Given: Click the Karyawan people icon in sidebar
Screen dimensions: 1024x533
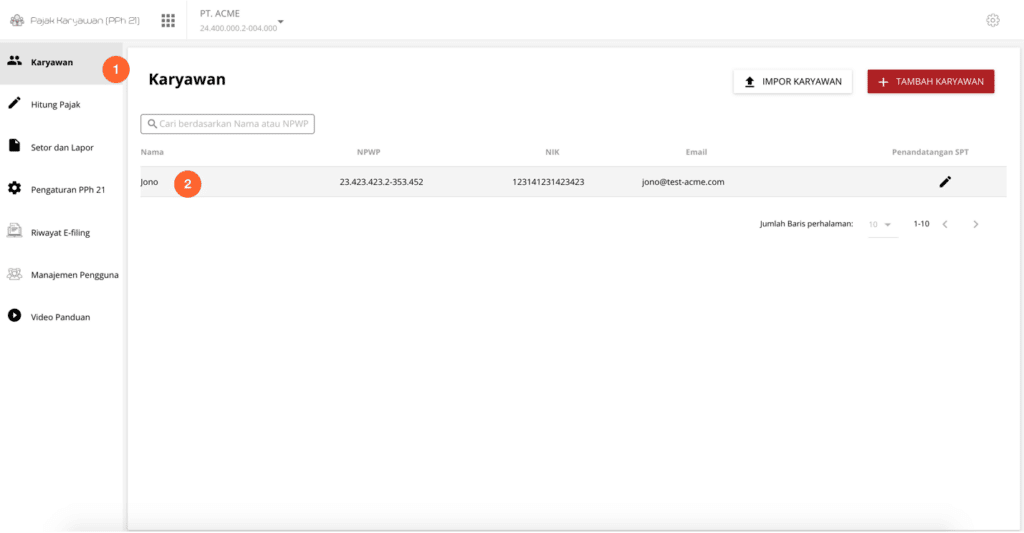Looking at the screenshot, I should [x=14, y=61].
